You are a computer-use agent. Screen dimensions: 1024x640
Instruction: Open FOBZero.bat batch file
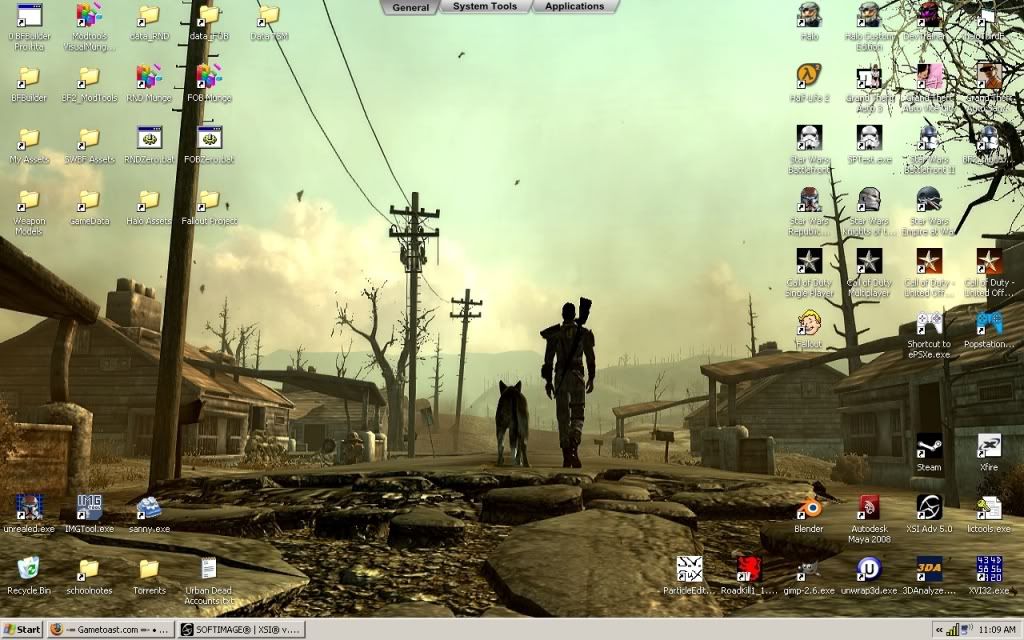(x=209, y=144)
